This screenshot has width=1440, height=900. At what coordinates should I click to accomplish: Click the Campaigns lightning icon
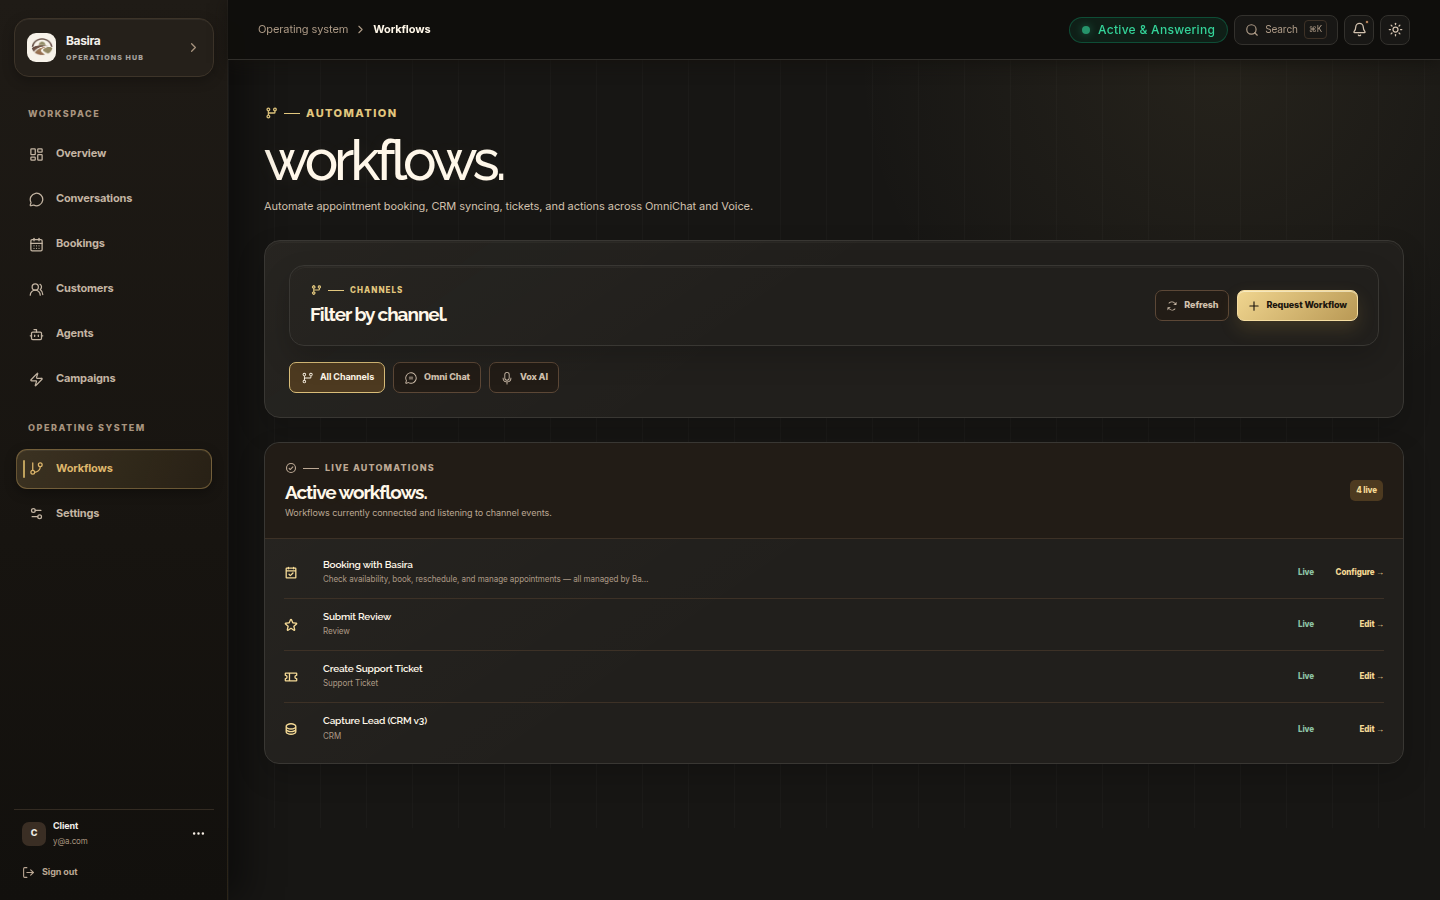pyautogui.click(x=36, y=379)
